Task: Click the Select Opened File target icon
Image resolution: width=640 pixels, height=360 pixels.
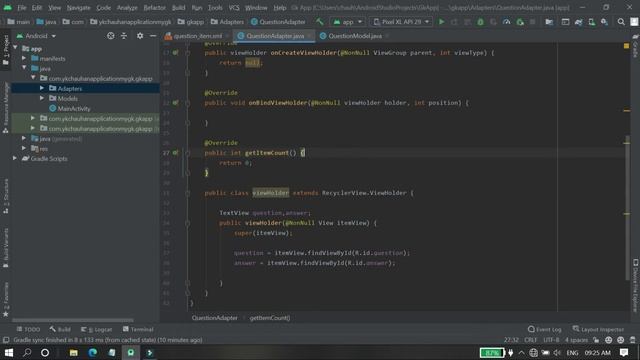Action: tap(111, 36)
